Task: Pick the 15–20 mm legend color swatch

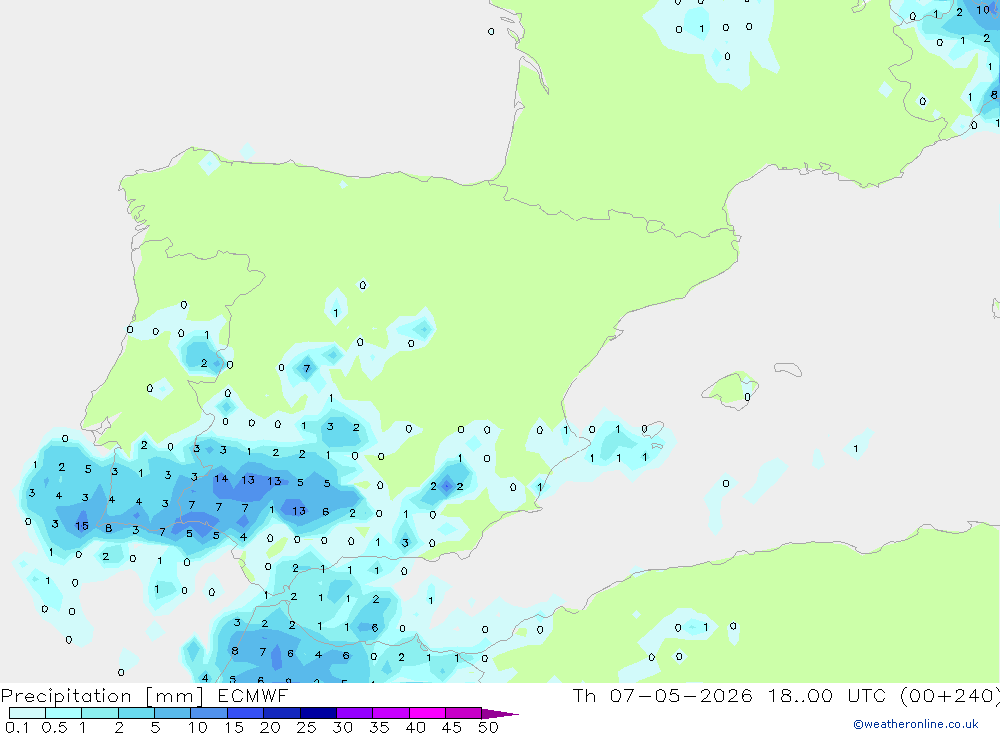Action: [245, 713]
